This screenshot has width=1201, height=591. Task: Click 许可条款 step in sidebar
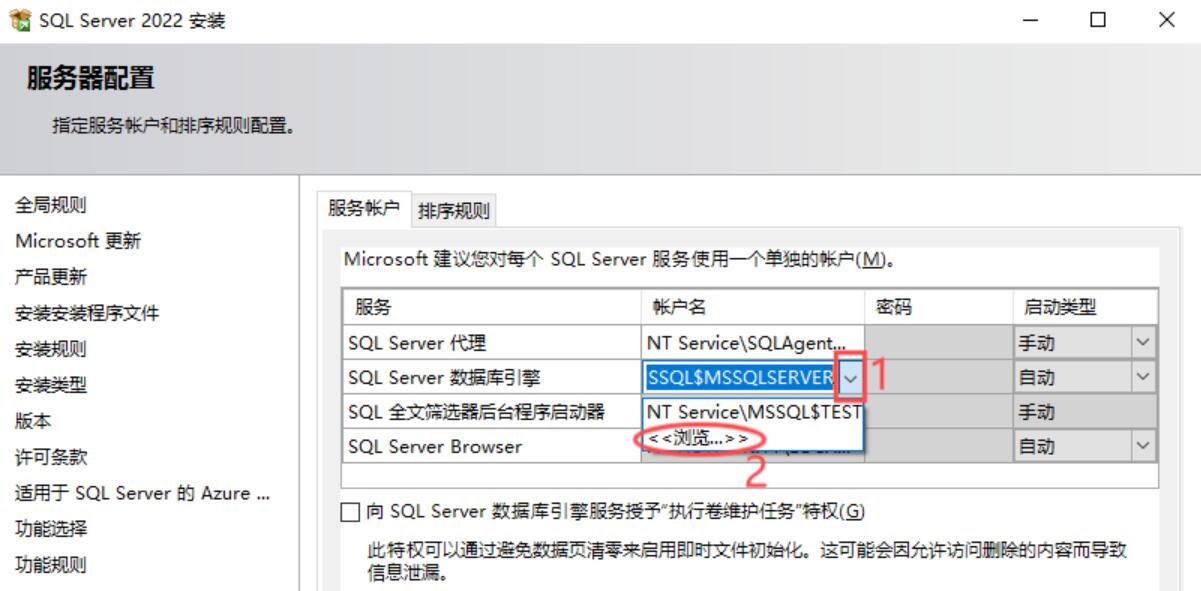pos(51,457)
